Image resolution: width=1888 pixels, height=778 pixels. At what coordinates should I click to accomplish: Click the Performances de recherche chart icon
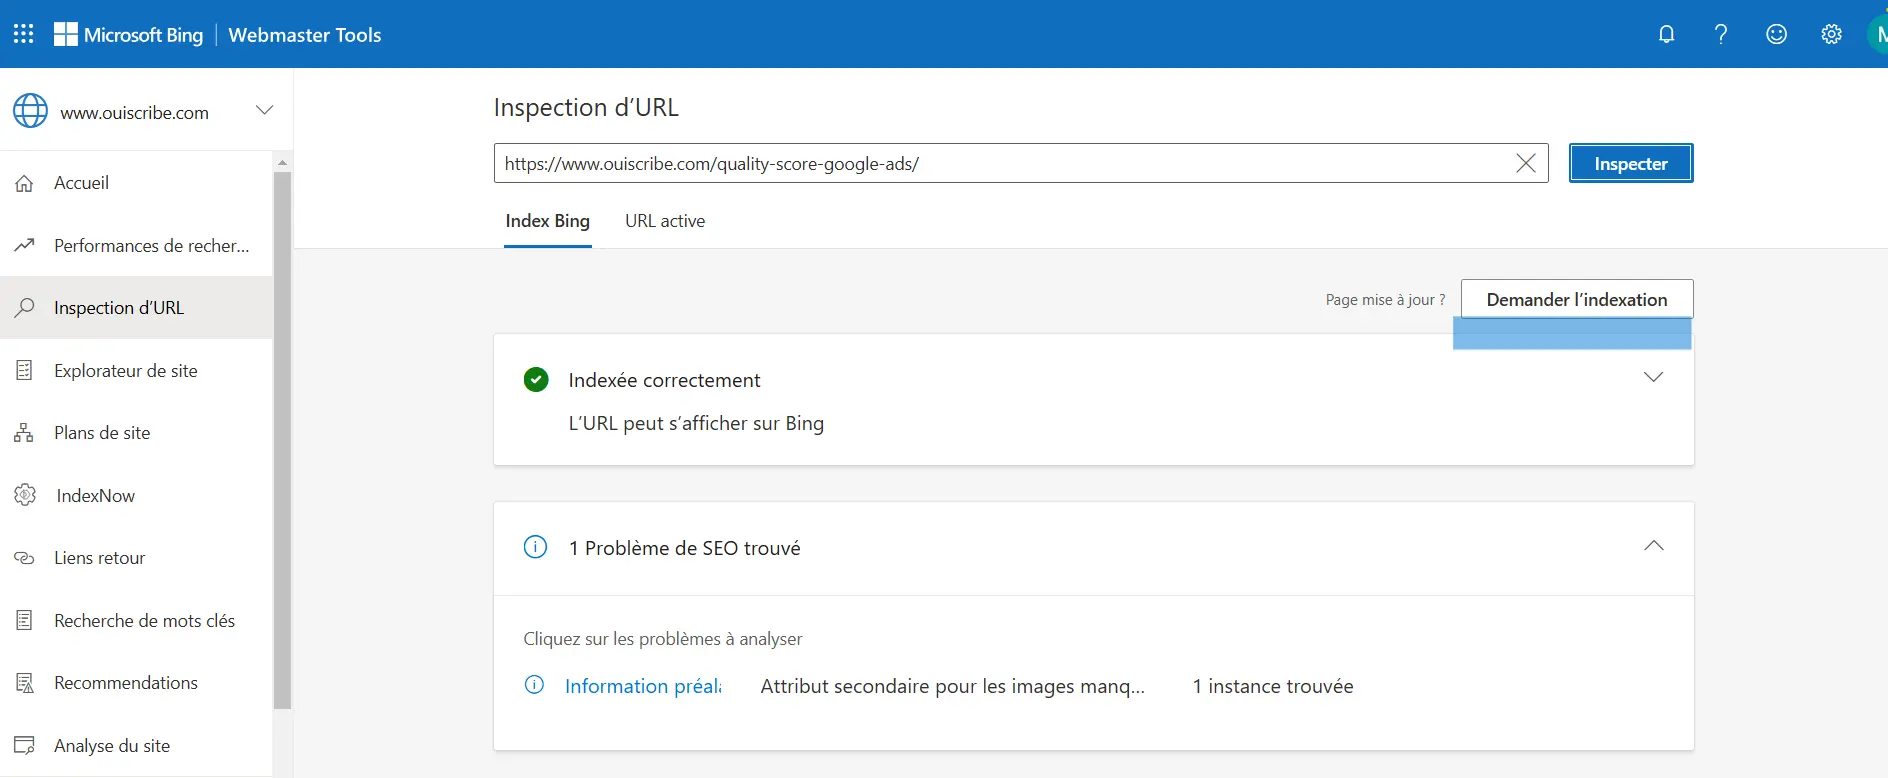[x=25, y=245]
